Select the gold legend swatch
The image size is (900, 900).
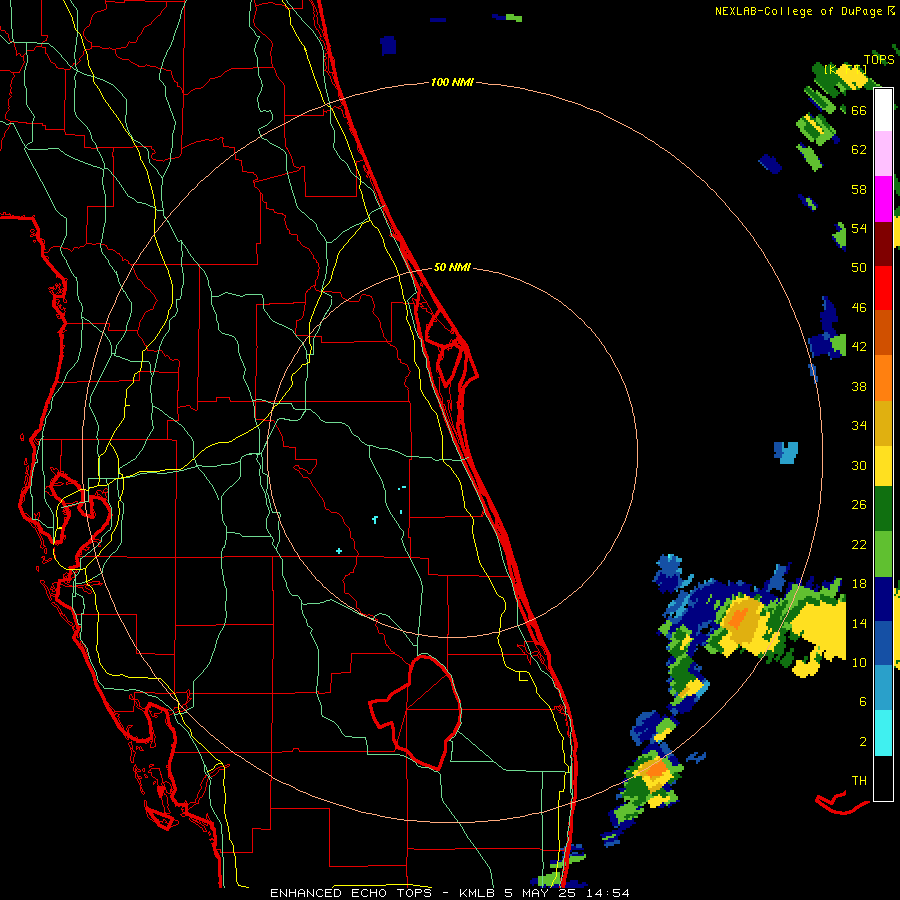(883, 423)
